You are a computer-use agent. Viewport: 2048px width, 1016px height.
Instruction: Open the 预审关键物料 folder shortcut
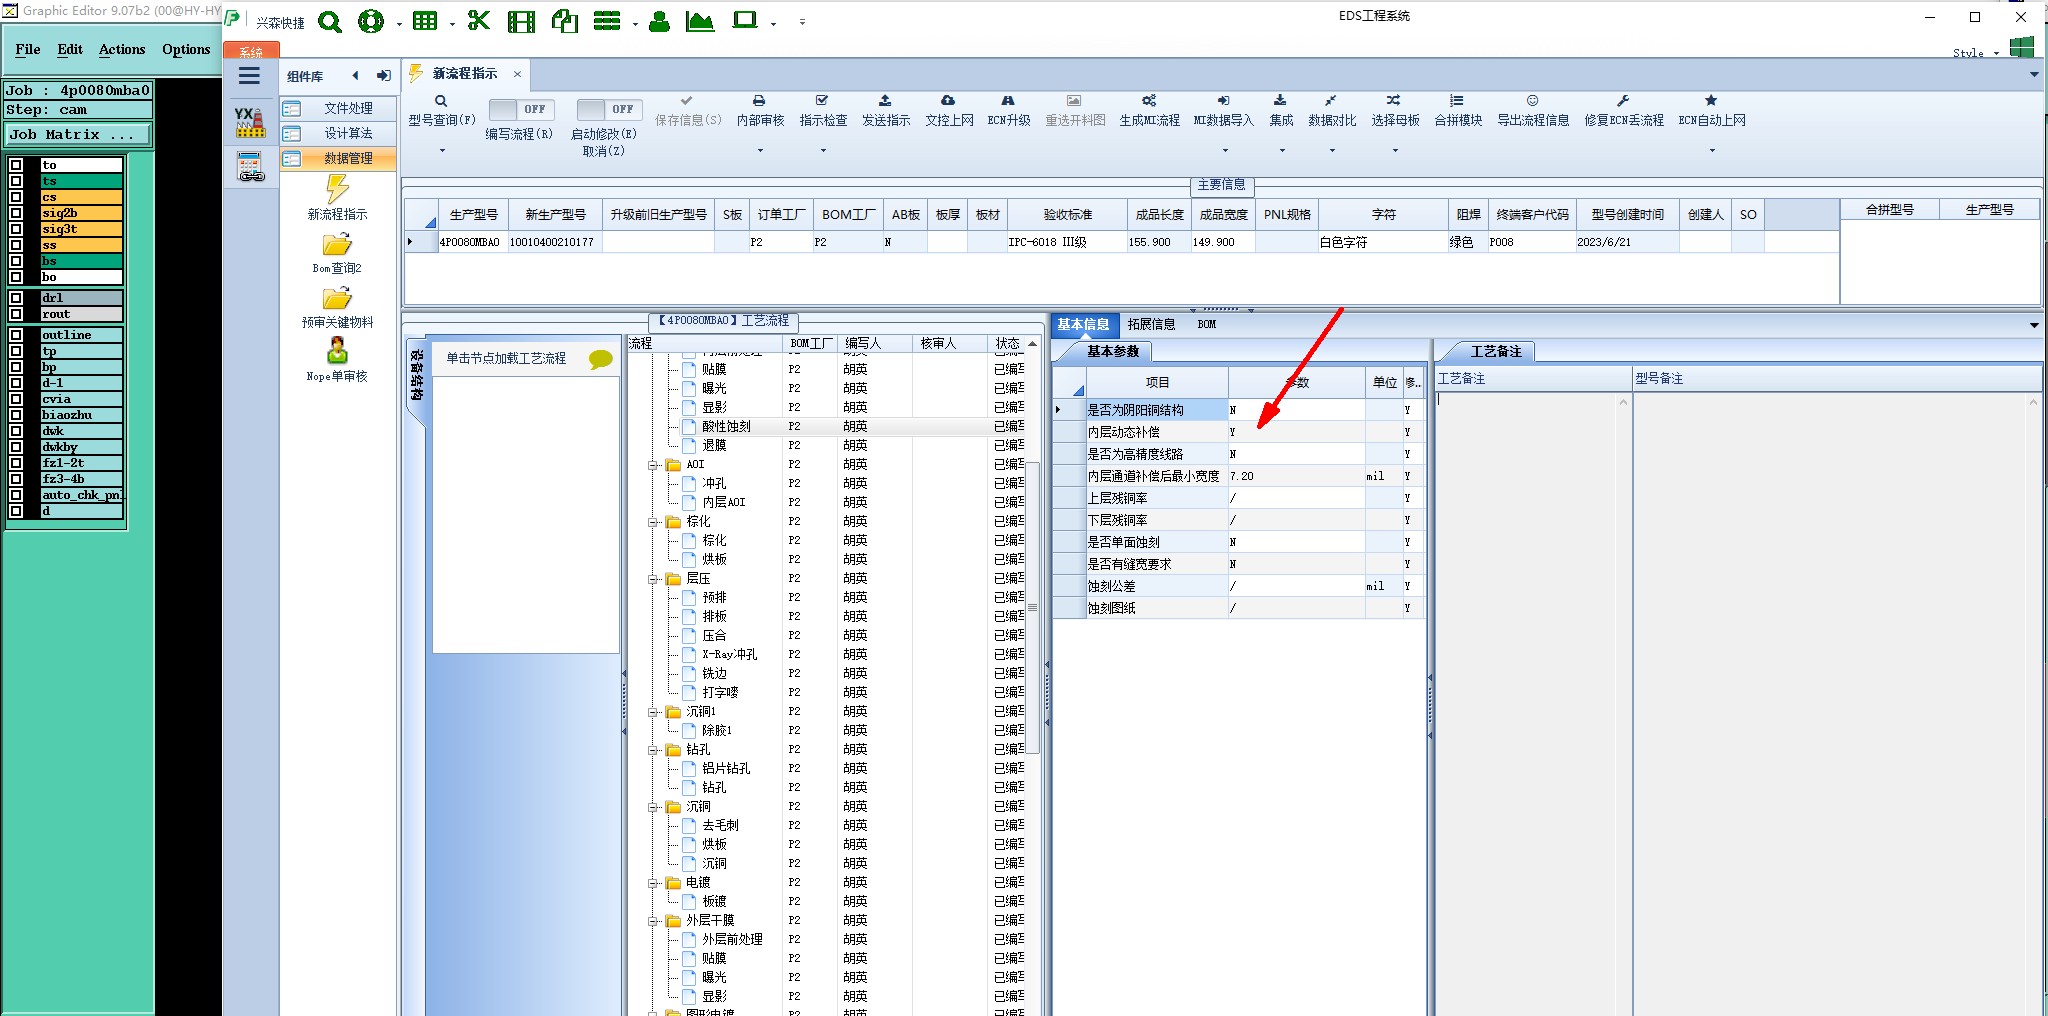click(x=337, y=307)
